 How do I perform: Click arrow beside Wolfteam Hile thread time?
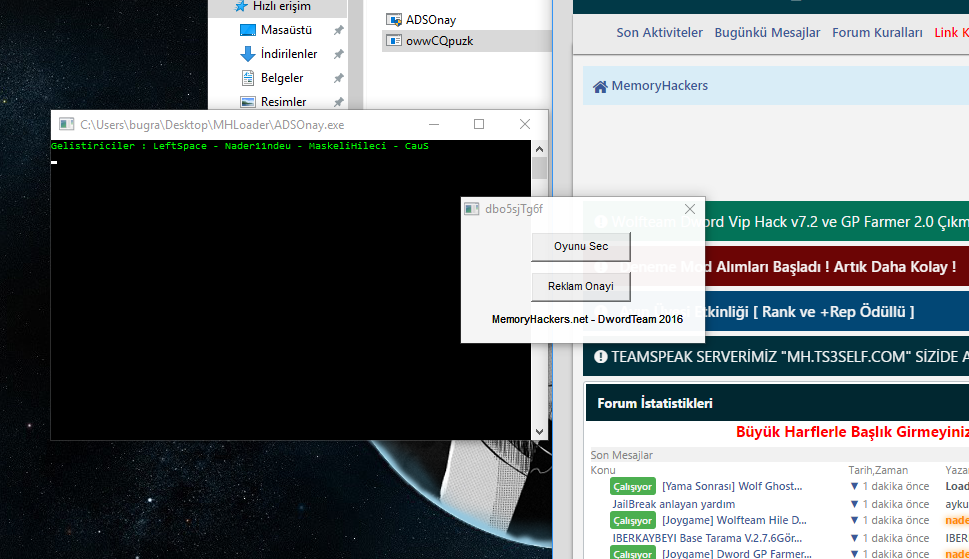pos(855,521)
